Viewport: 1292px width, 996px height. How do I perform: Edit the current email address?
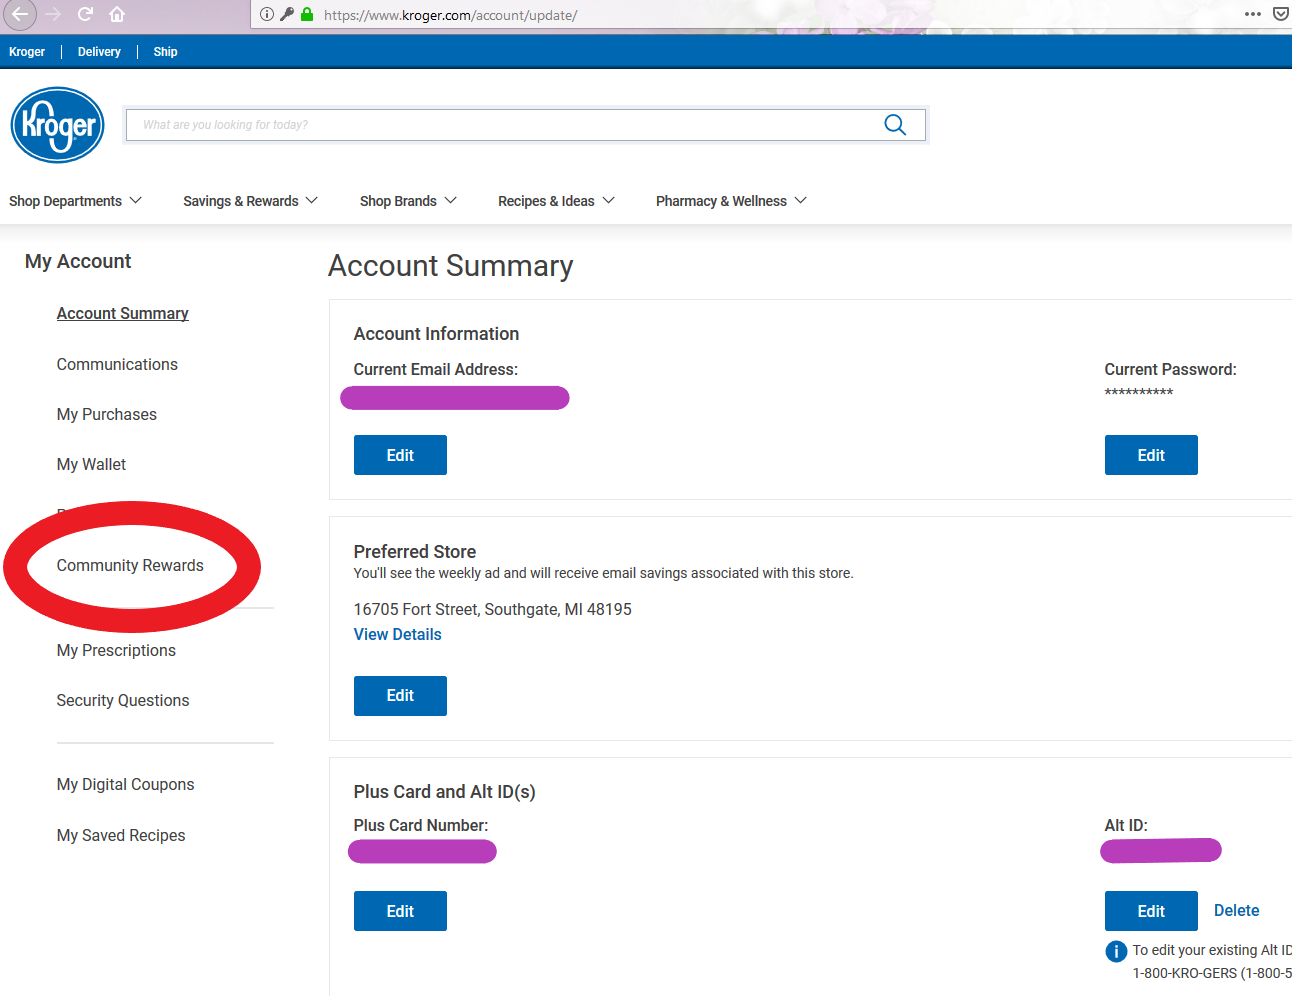400,455
